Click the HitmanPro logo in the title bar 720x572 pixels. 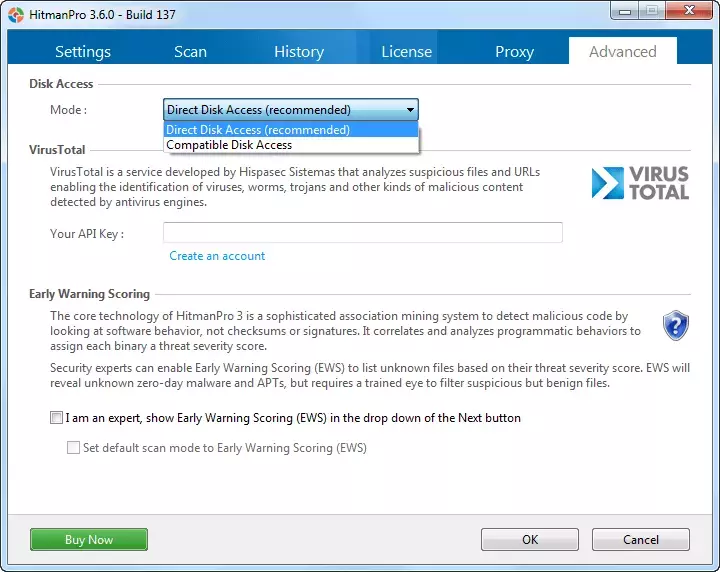[x=16, y=15]
